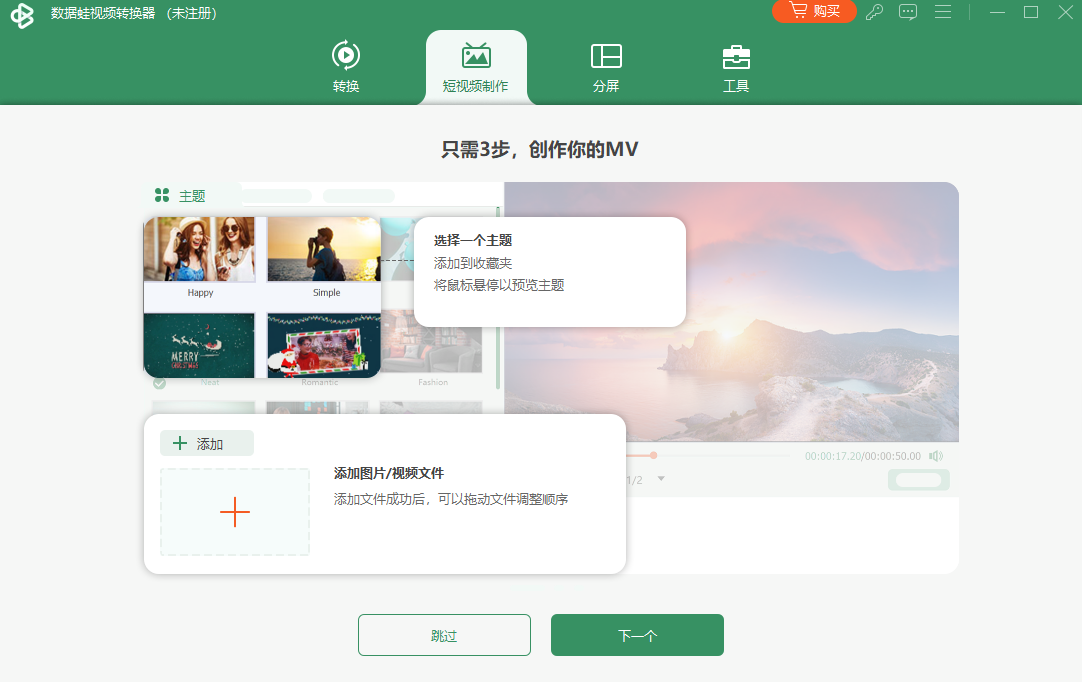Screen dimensions: 1082x682
Task: Open the 转换 (Convert) tab
Action: pyautogui.click(x=346, y=67)
